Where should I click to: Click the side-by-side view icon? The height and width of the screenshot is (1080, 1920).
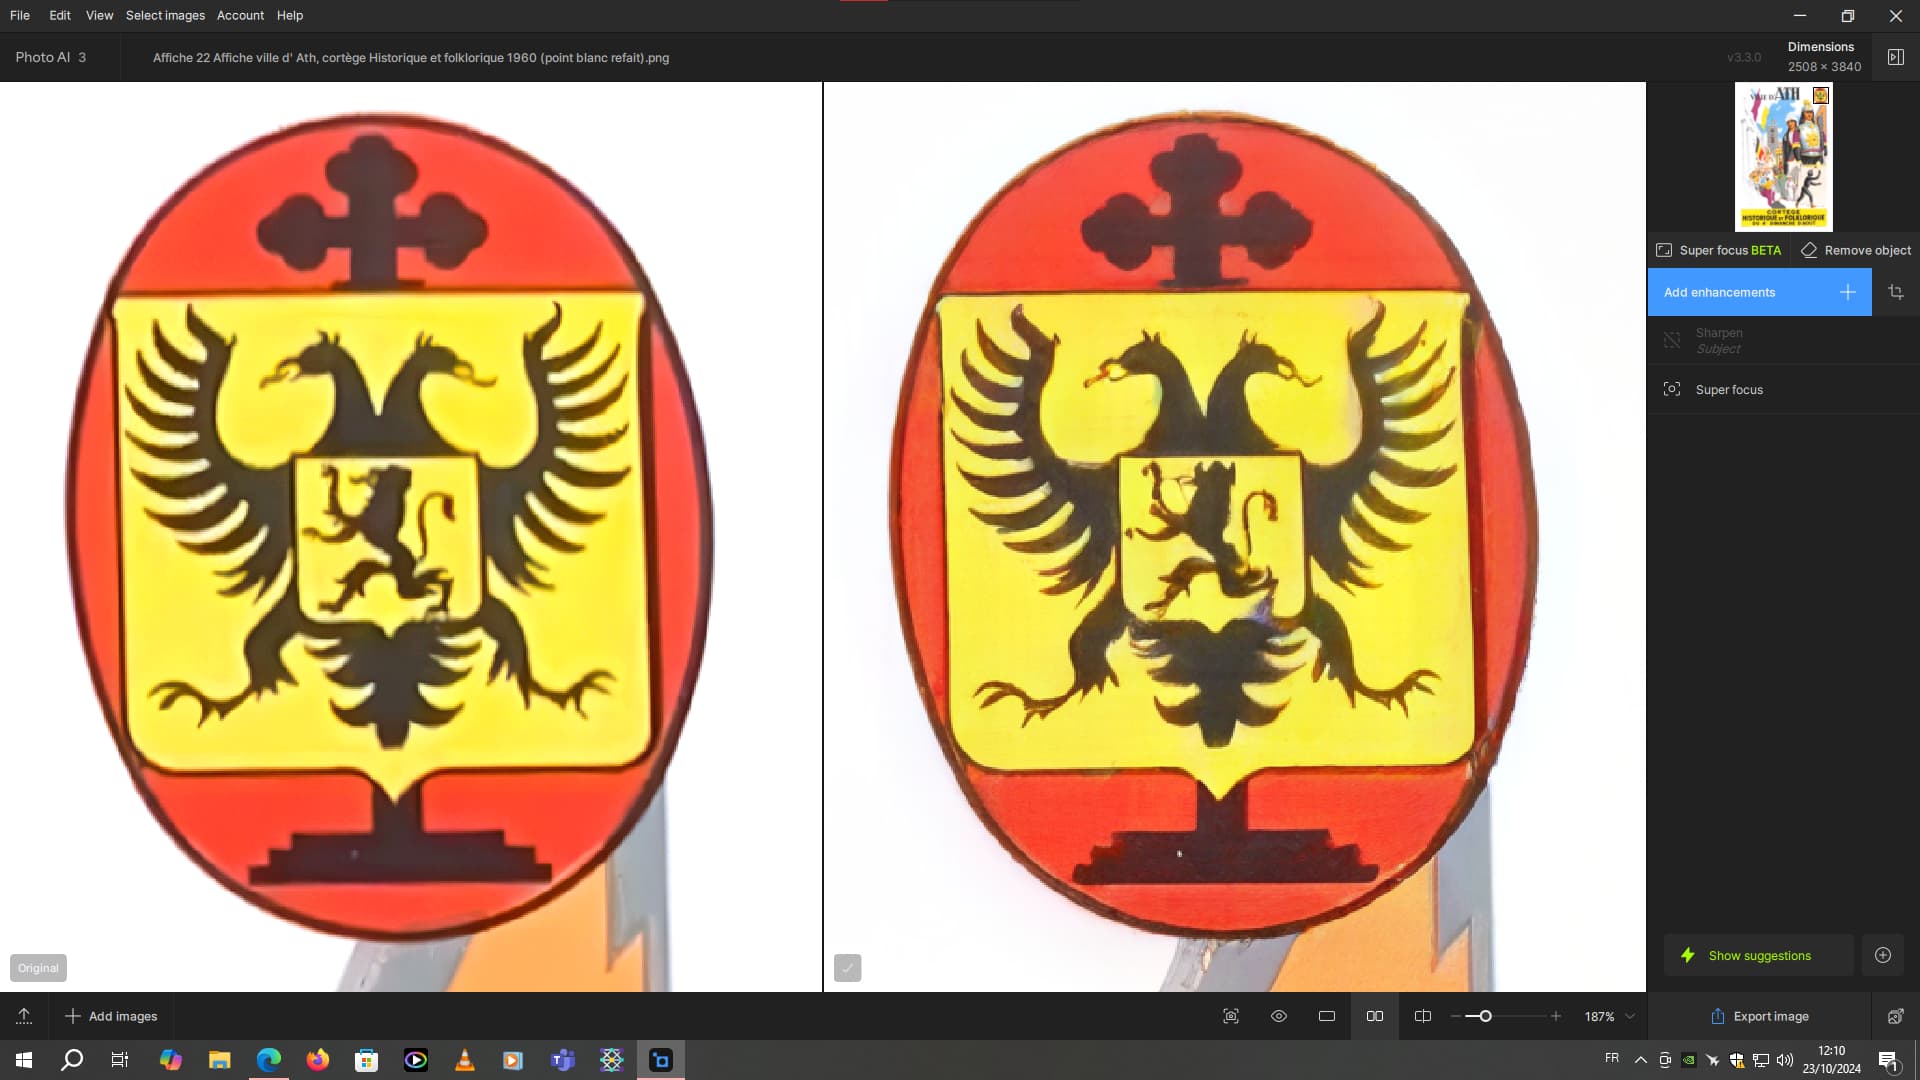click(1375, 1016)
